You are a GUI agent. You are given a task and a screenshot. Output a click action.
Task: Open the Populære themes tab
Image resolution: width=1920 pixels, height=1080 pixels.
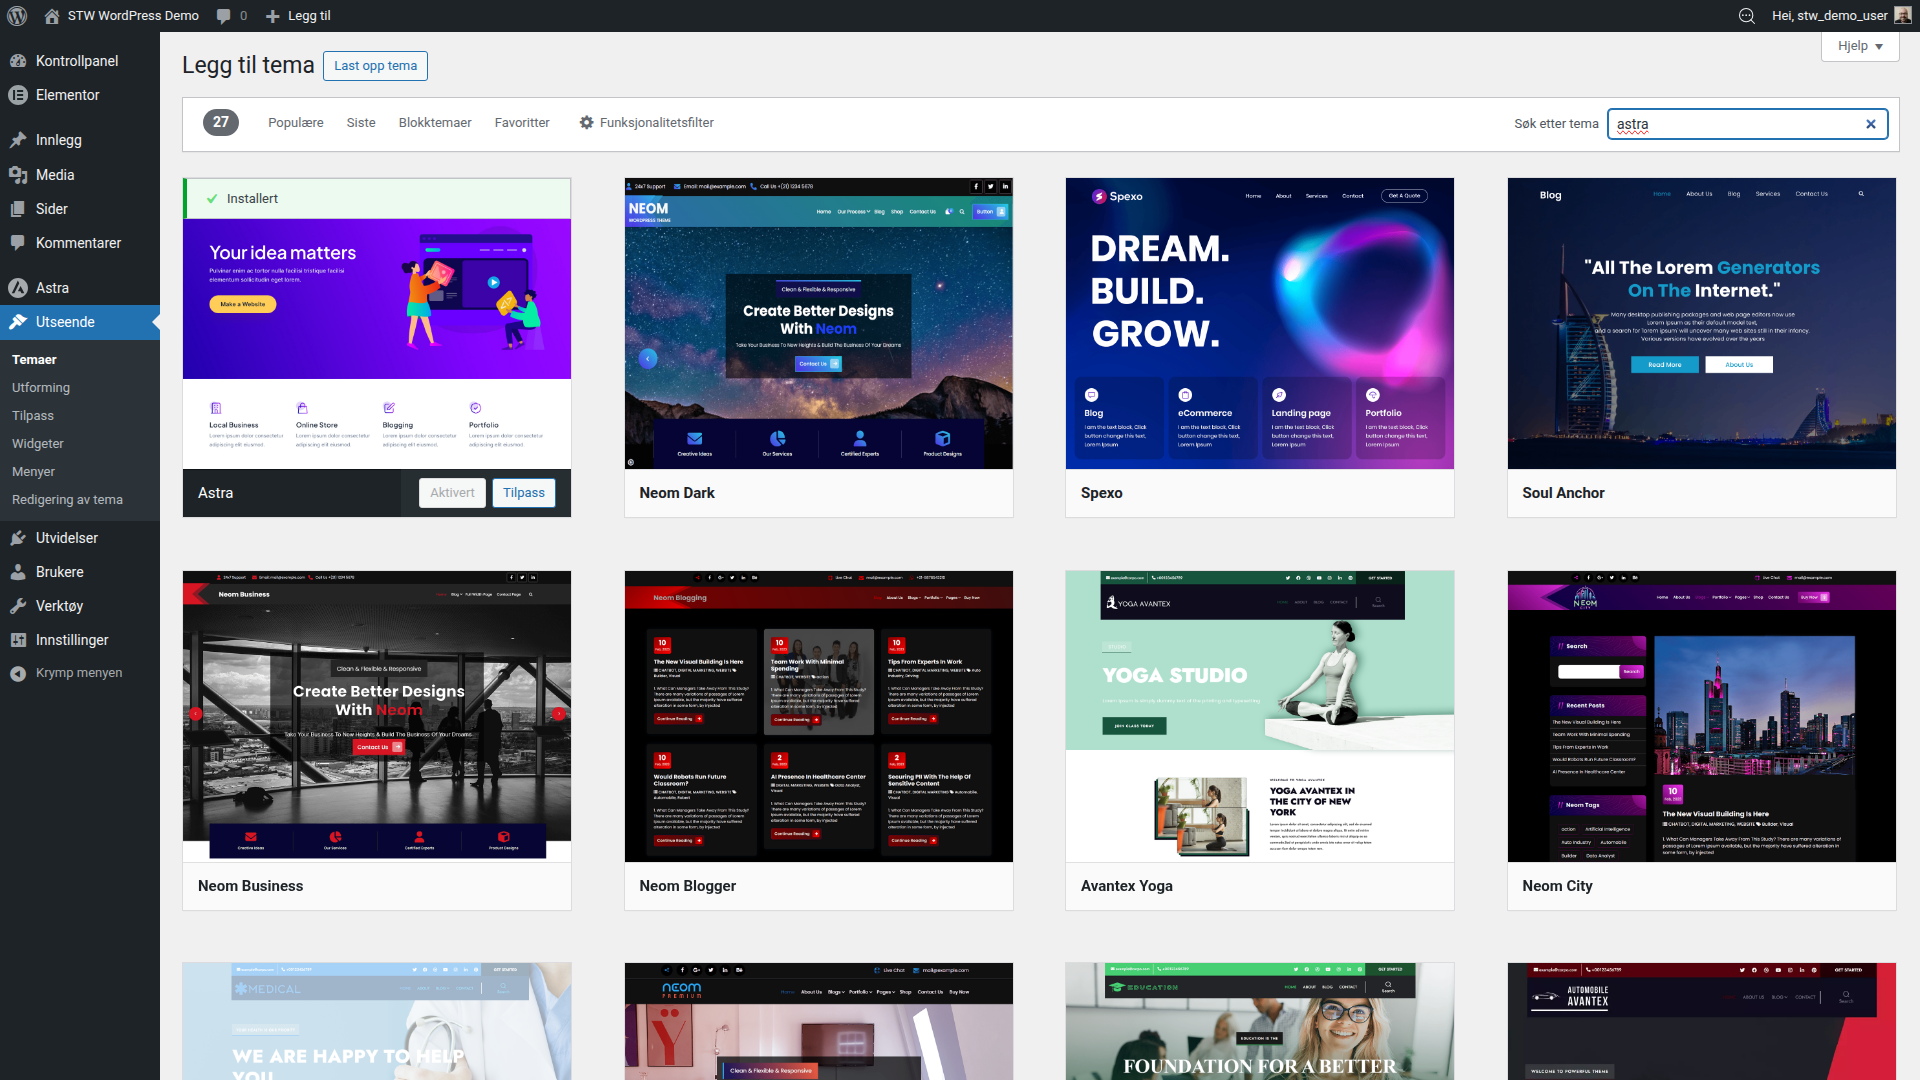295,122
